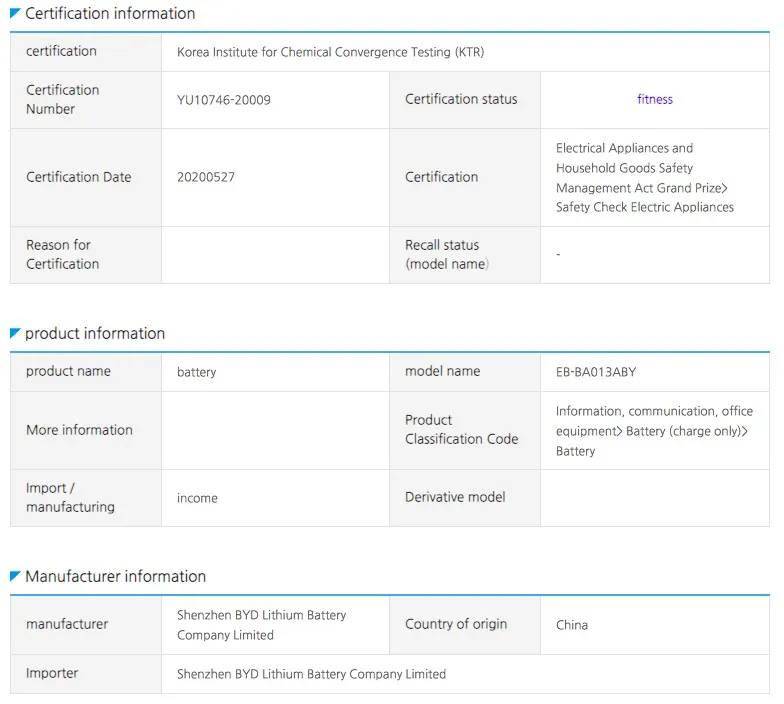This screenshot has height=704, width=784.
Task: Click the Importer company name value
Action: 311,674
